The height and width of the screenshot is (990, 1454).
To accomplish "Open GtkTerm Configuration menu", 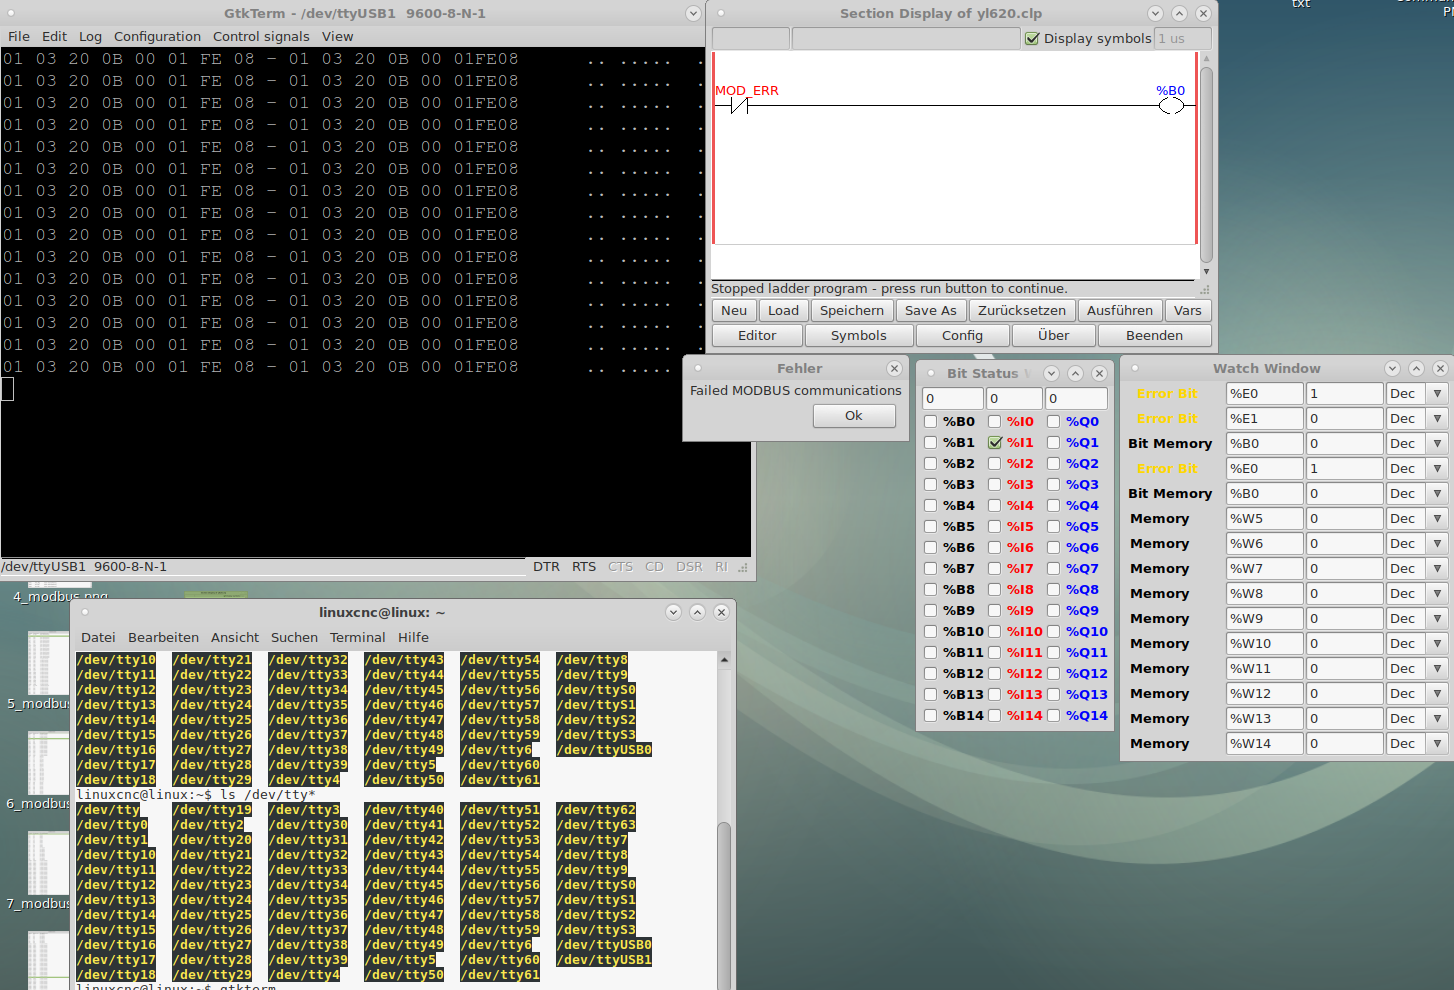I will [157, 36].
